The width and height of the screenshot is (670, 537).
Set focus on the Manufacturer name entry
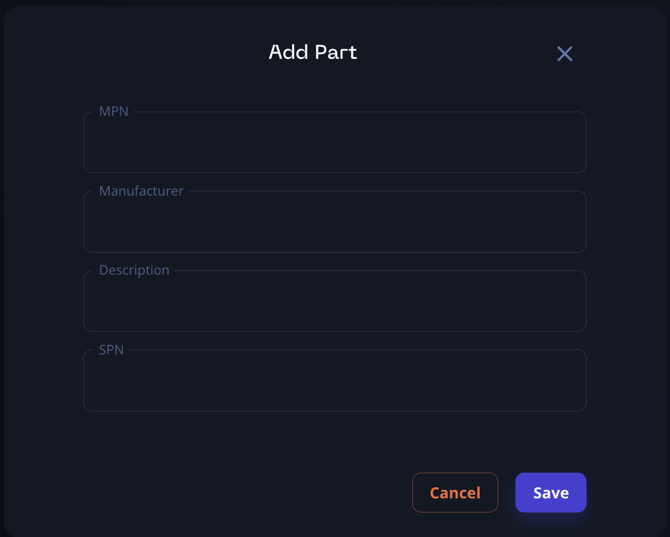(334, 222)
